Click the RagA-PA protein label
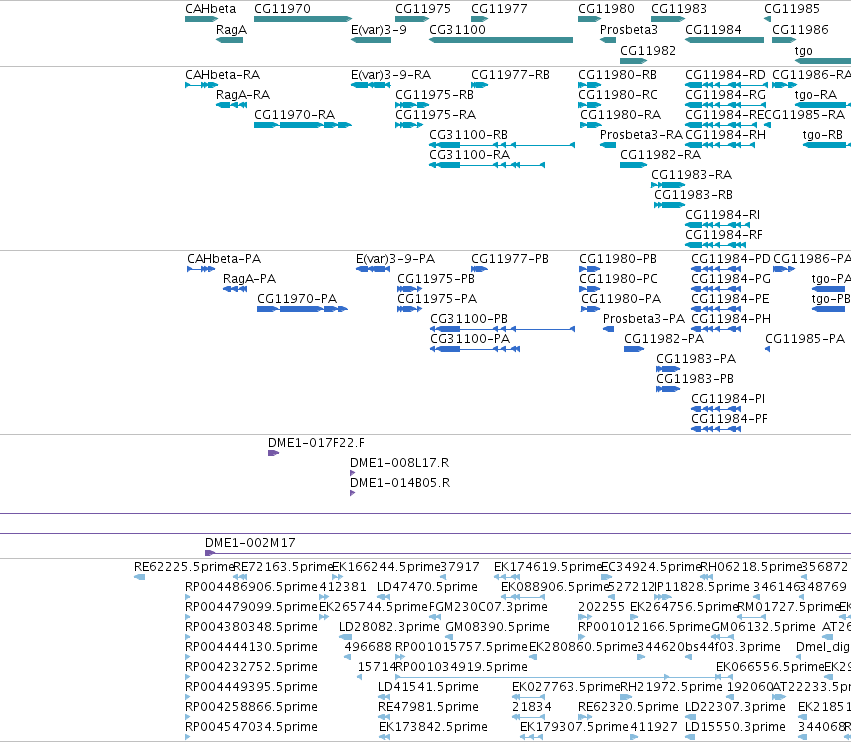The image size is (851, 742). pos(249,278)
